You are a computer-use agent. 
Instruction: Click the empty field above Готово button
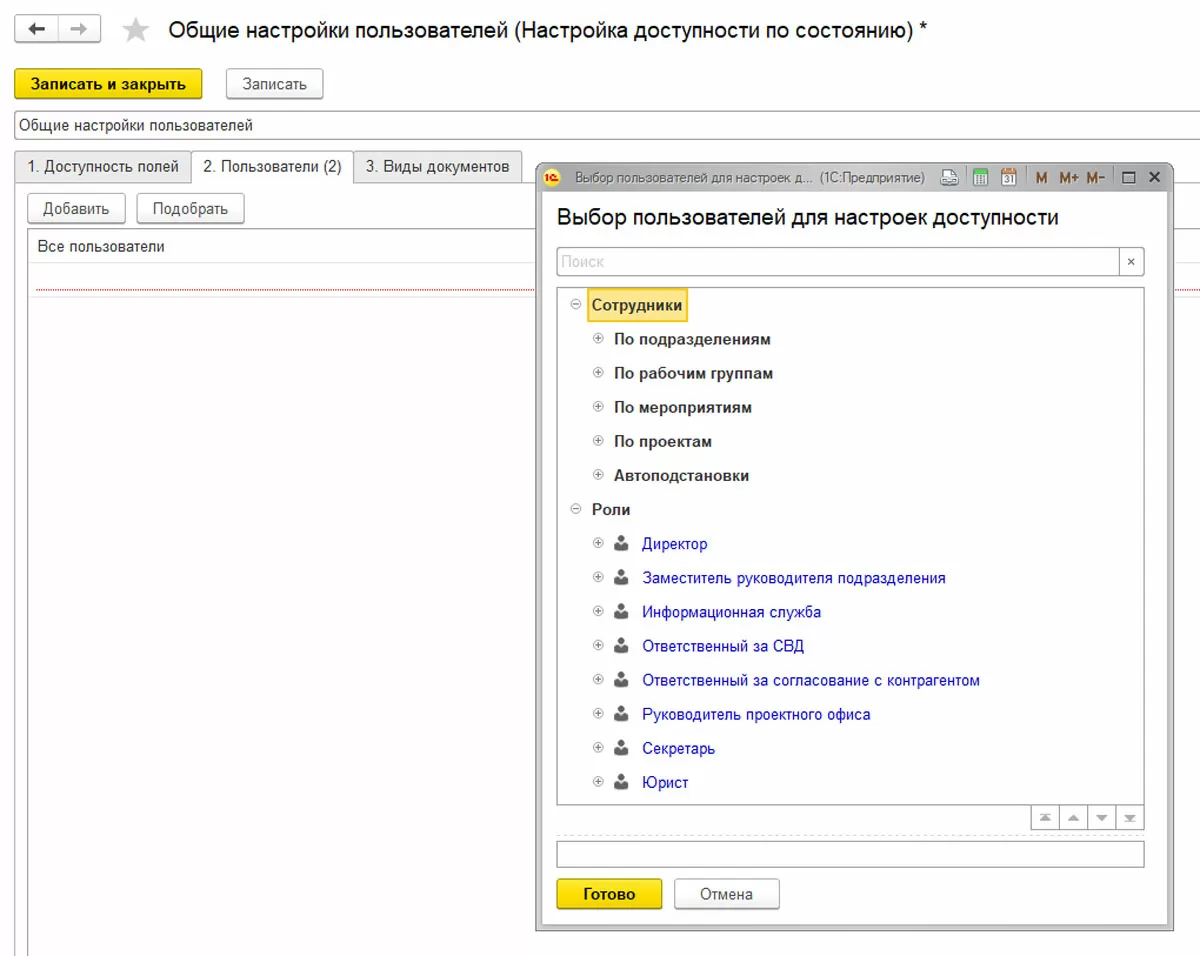tap(850, 854)
